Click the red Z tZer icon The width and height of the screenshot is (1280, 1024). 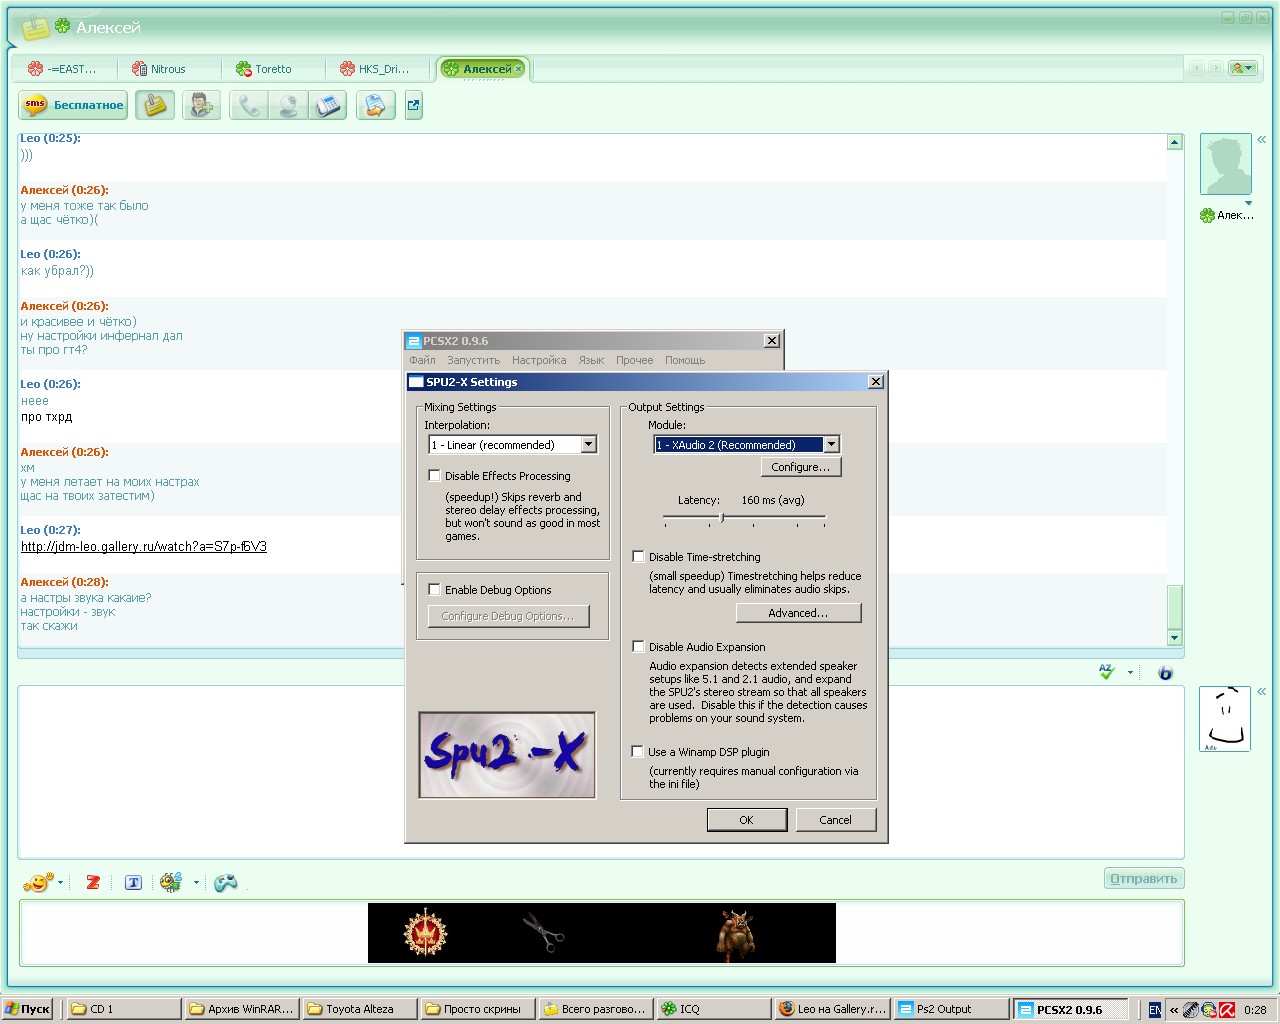coord(93,882)
